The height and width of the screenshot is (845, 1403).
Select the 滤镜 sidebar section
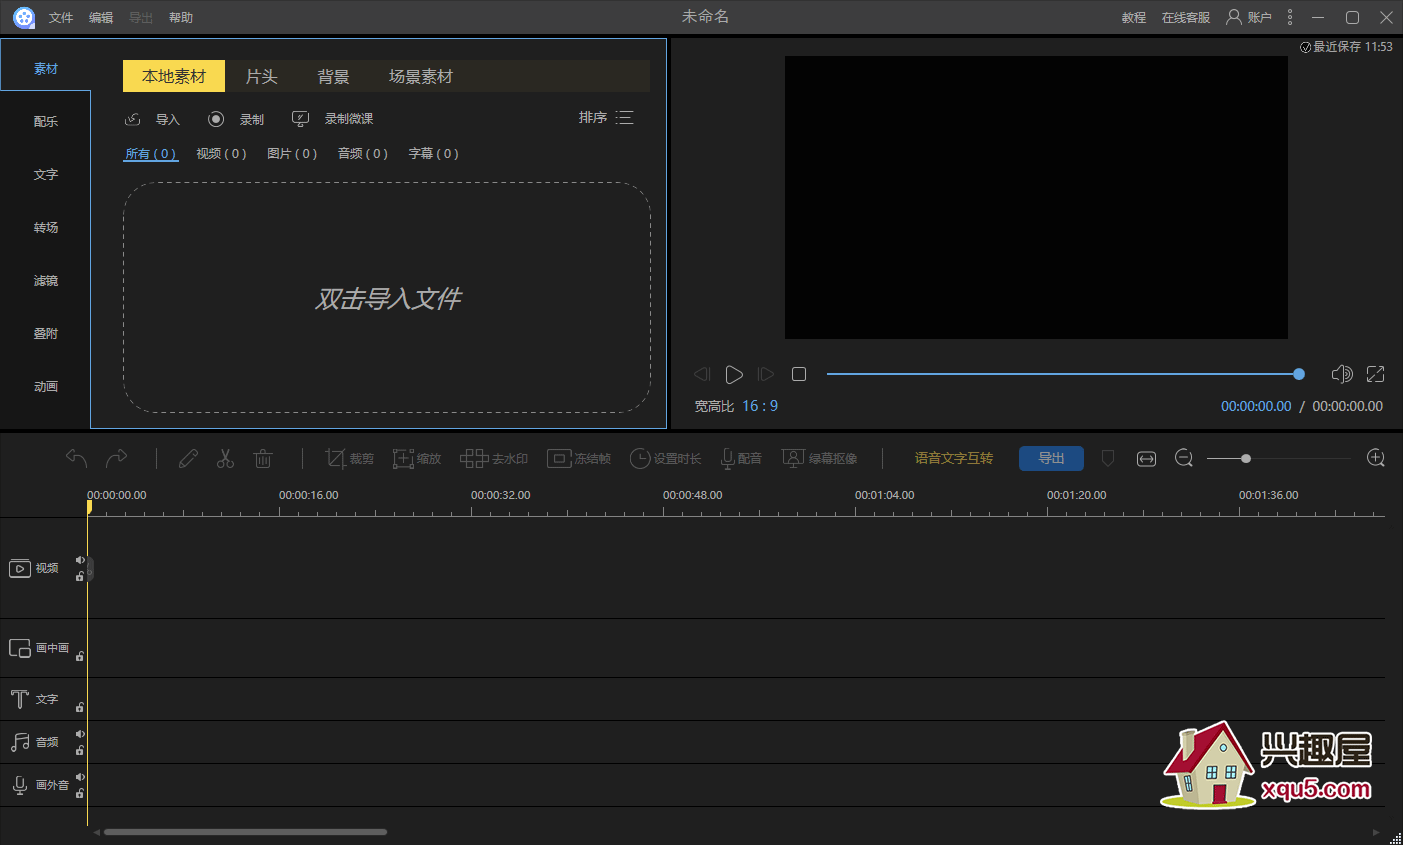(x=46, y=280)
